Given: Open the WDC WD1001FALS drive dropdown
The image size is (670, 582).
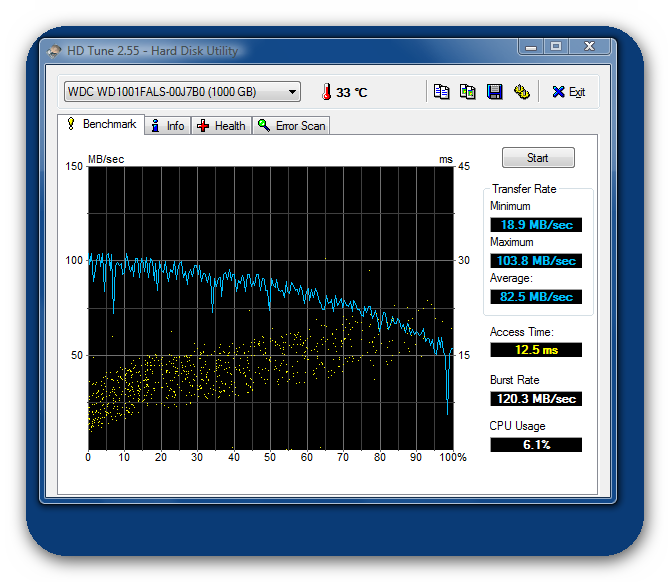Looking at the screenshot, I should coord(182,92).
